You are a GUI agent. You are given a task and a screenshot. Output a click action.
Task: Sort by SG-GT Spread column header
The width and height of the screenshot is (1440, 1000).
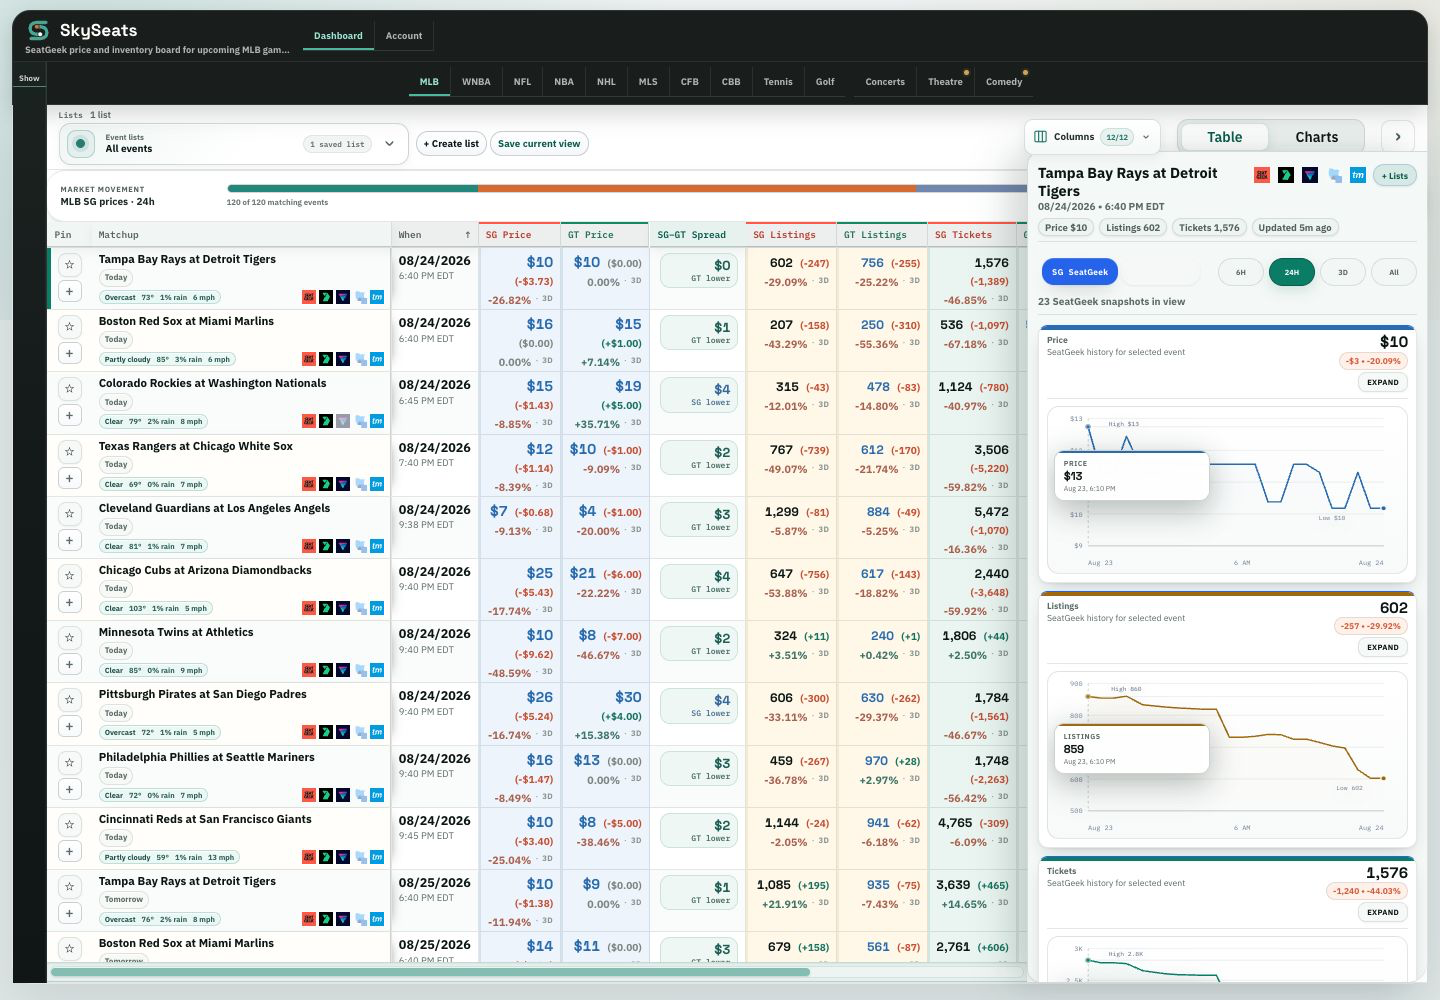click(697, 235)
